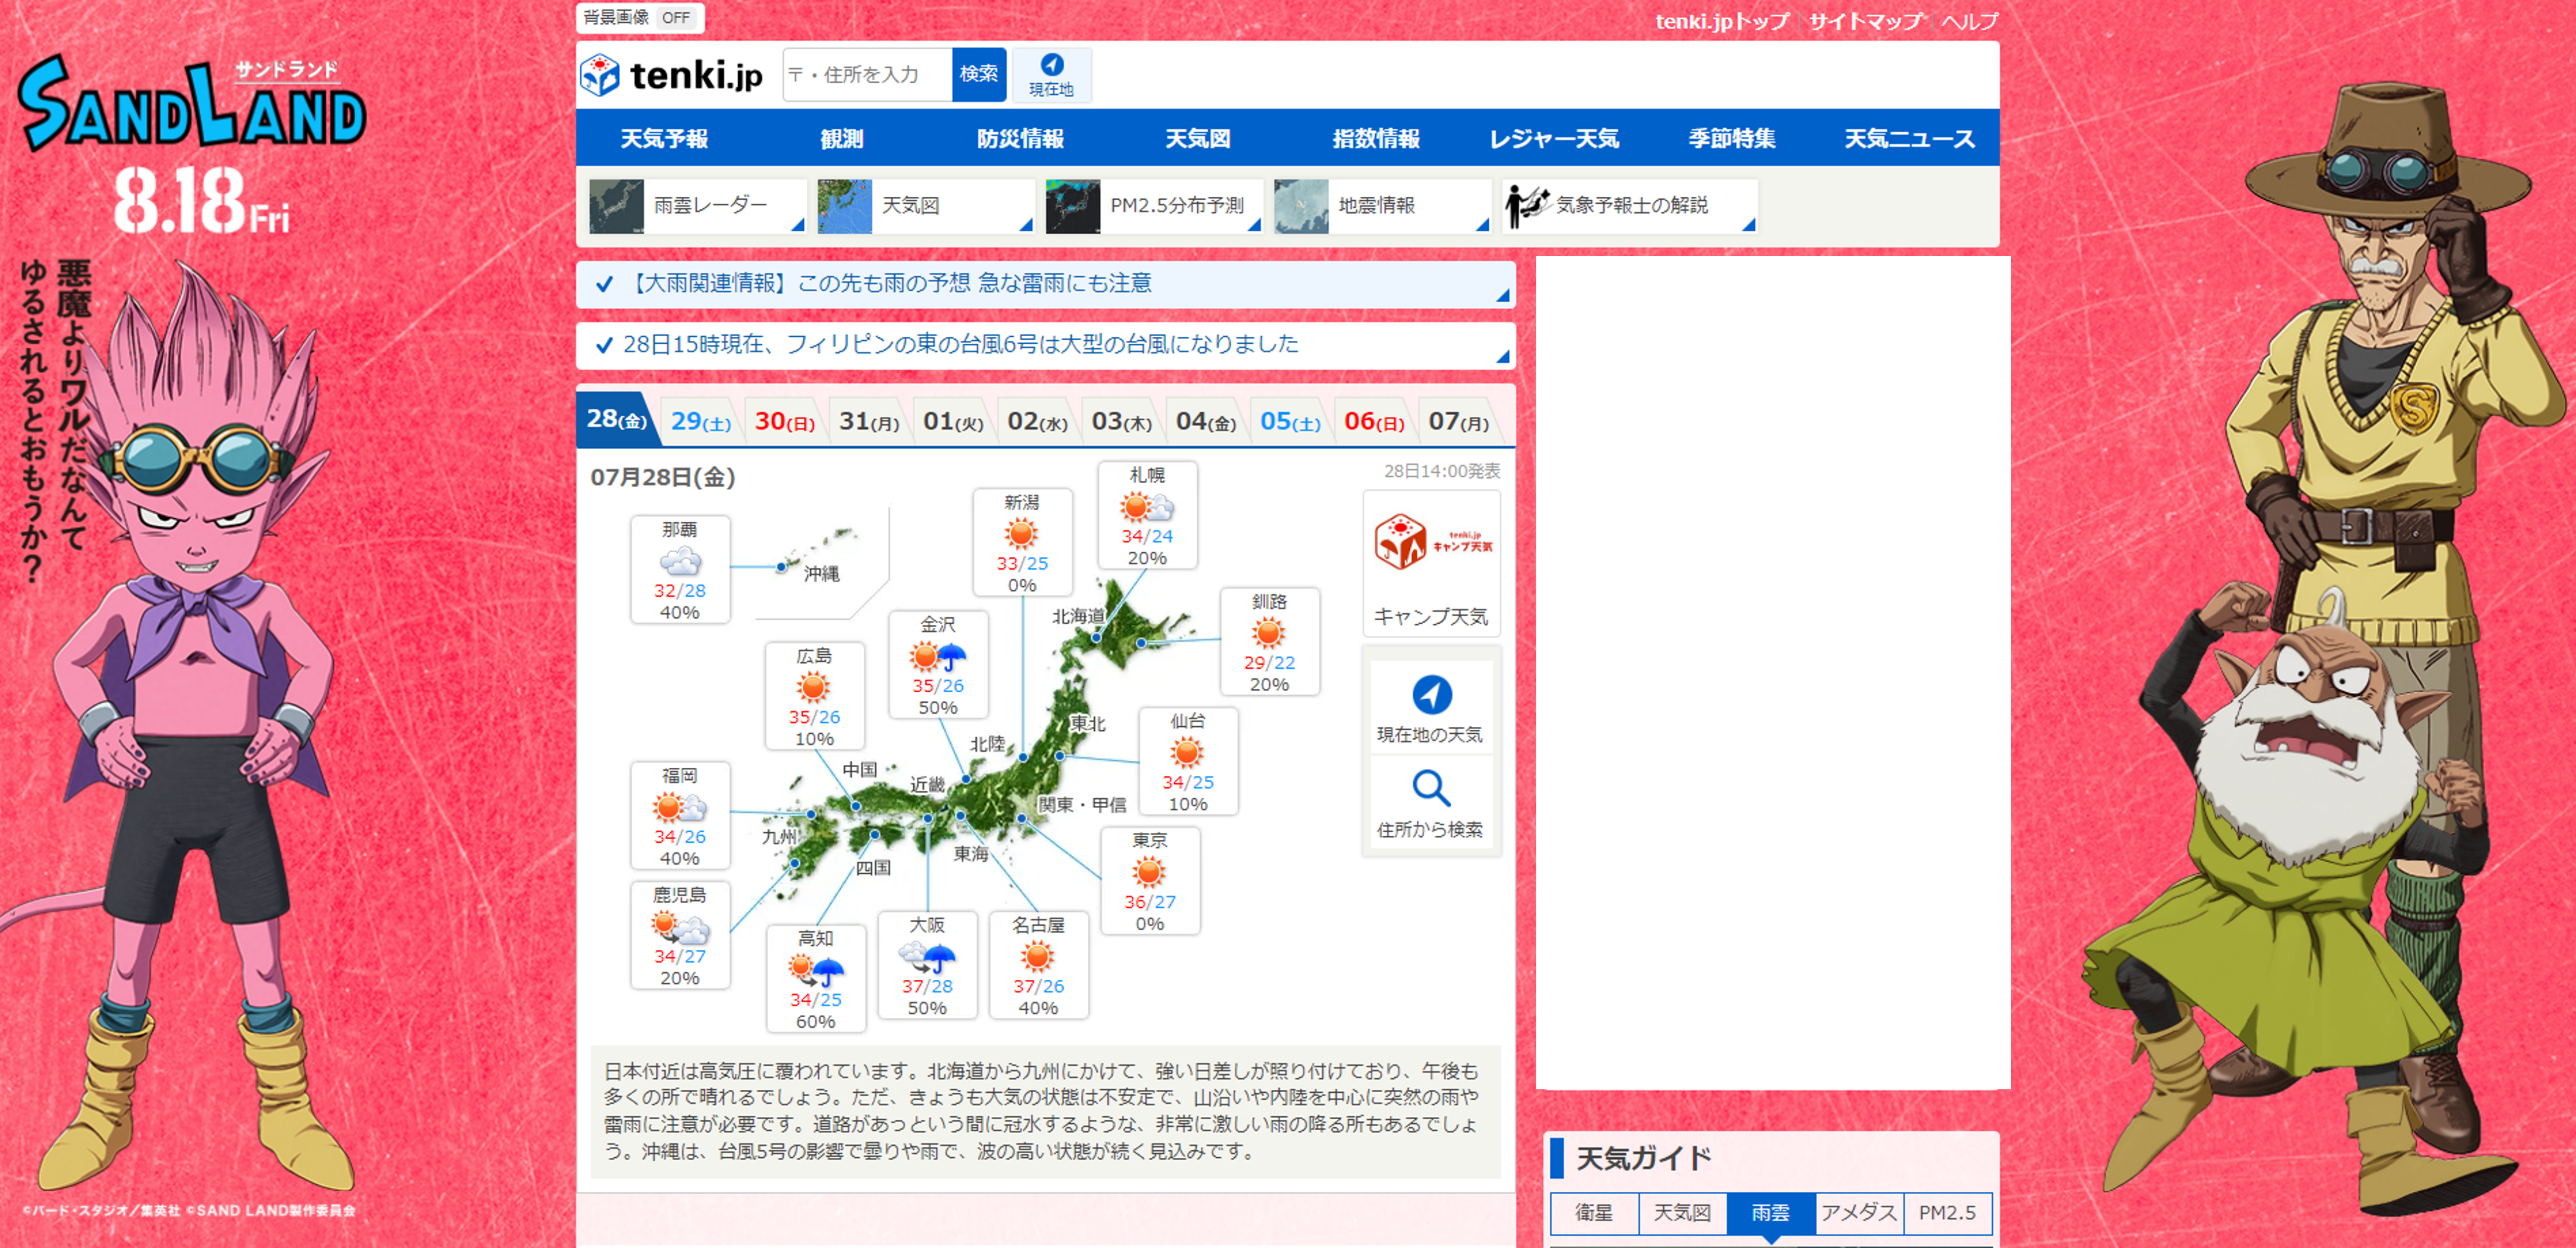
Task: Expand the 大雨関連情報 news banner arrow
Action: pyautogui.click(x=1502, y=295)
